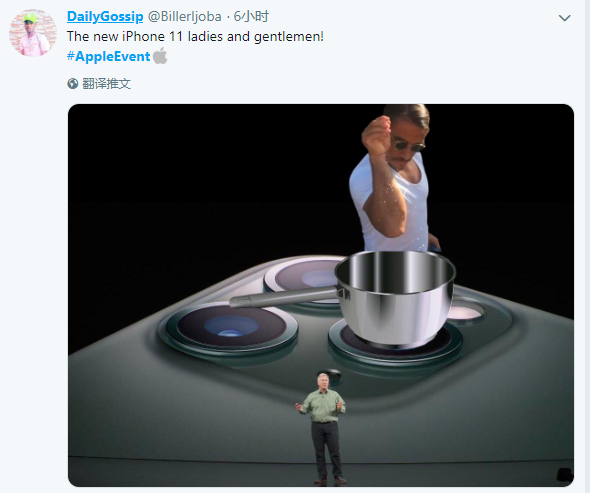Open the #AppleEvent hashtag

pyautogui.click(x=108, y=56)
